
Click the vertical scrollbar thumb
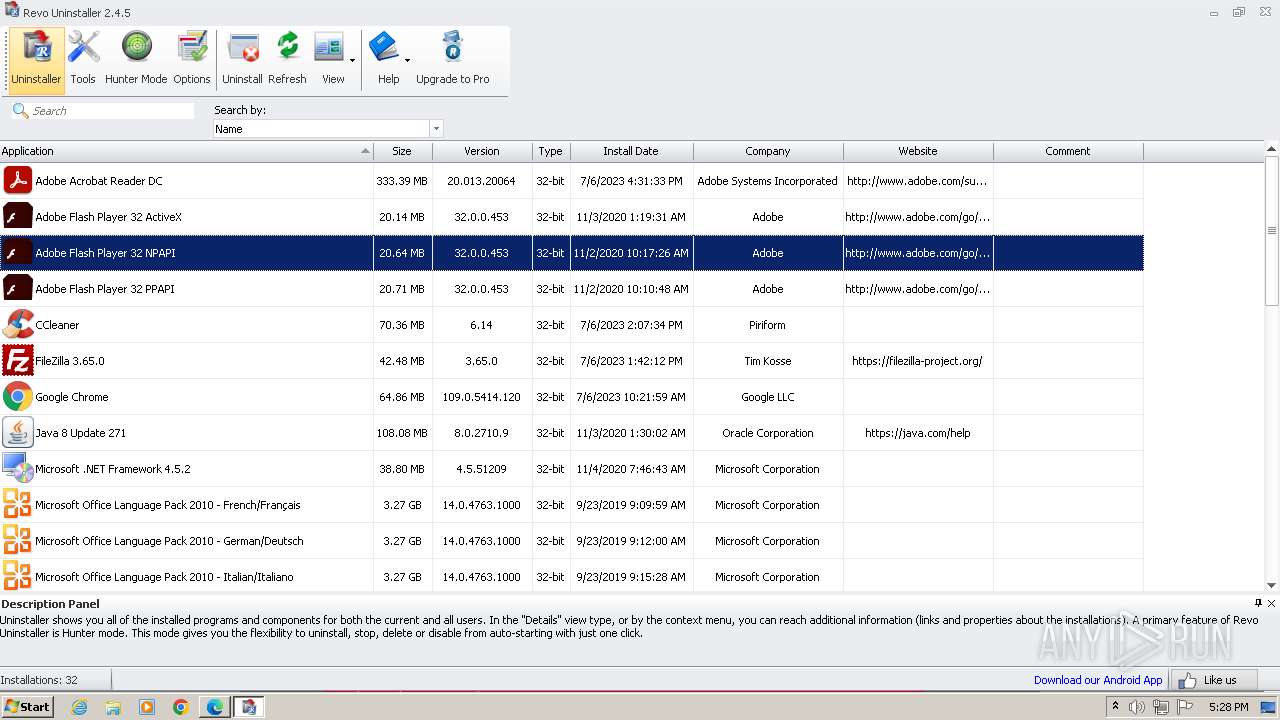(x=1272, y=231)
